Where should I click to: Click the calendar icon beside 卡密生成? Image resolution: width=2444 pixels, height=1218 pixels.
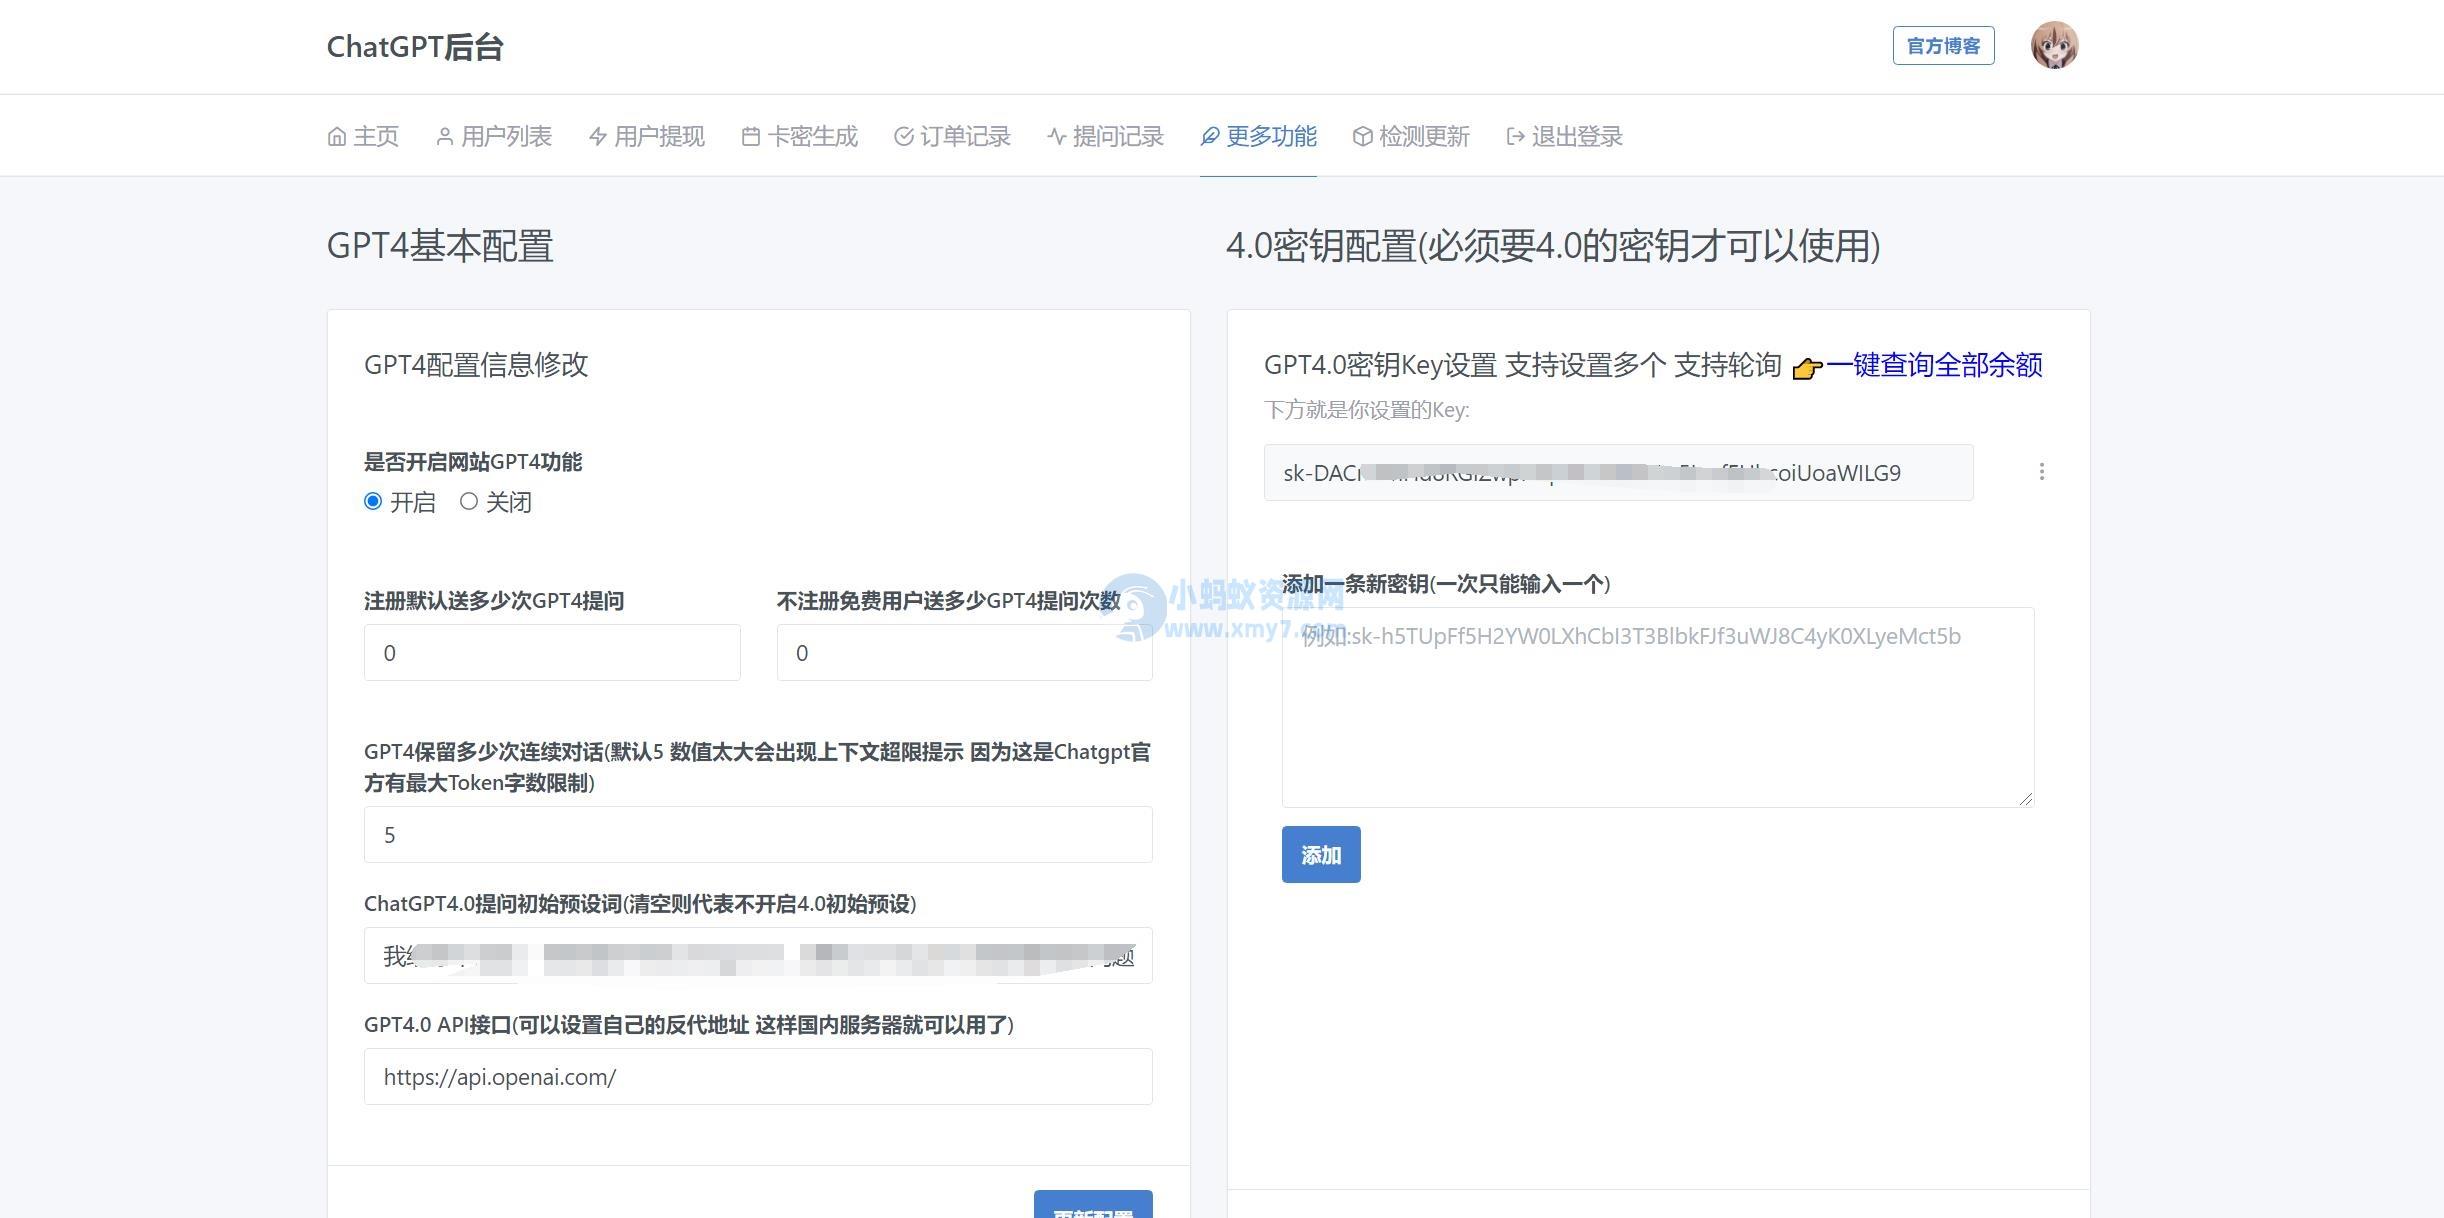coord(751,137)
